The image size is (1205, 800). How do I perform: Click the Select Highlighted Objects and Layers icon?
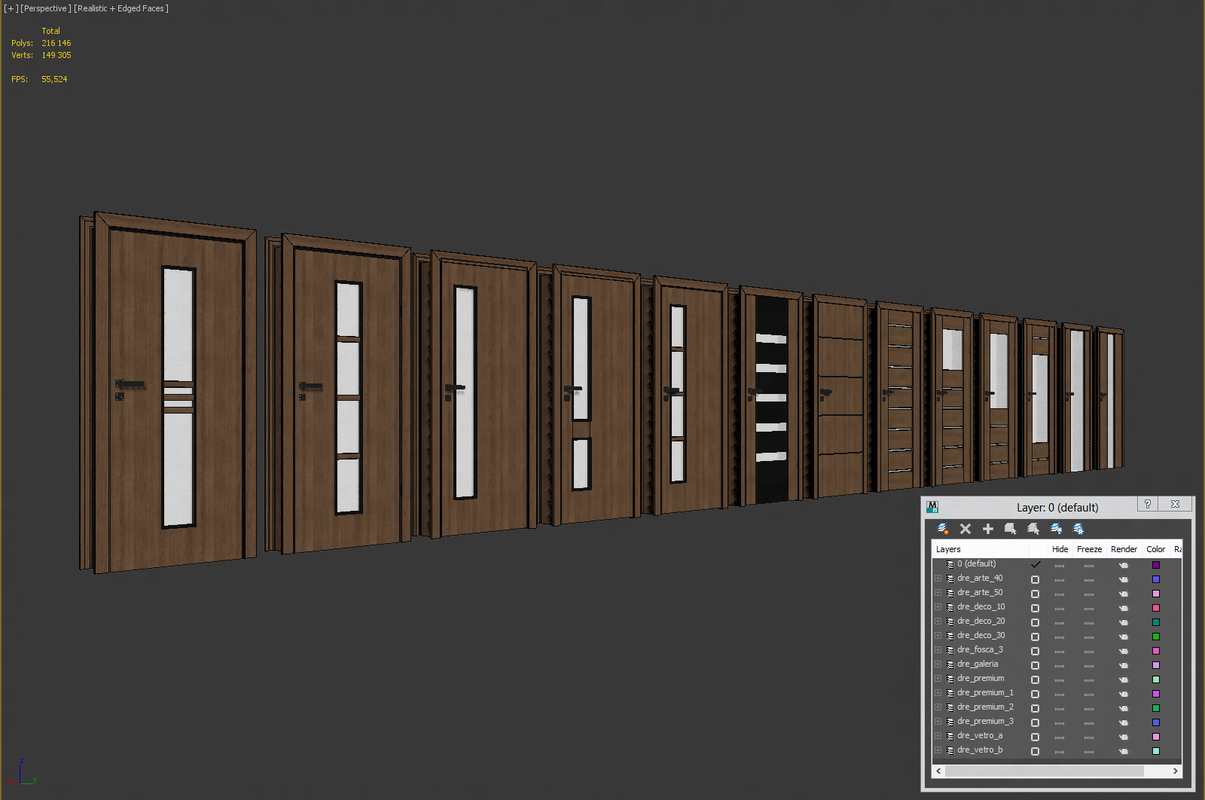(x=1010, y=529)
